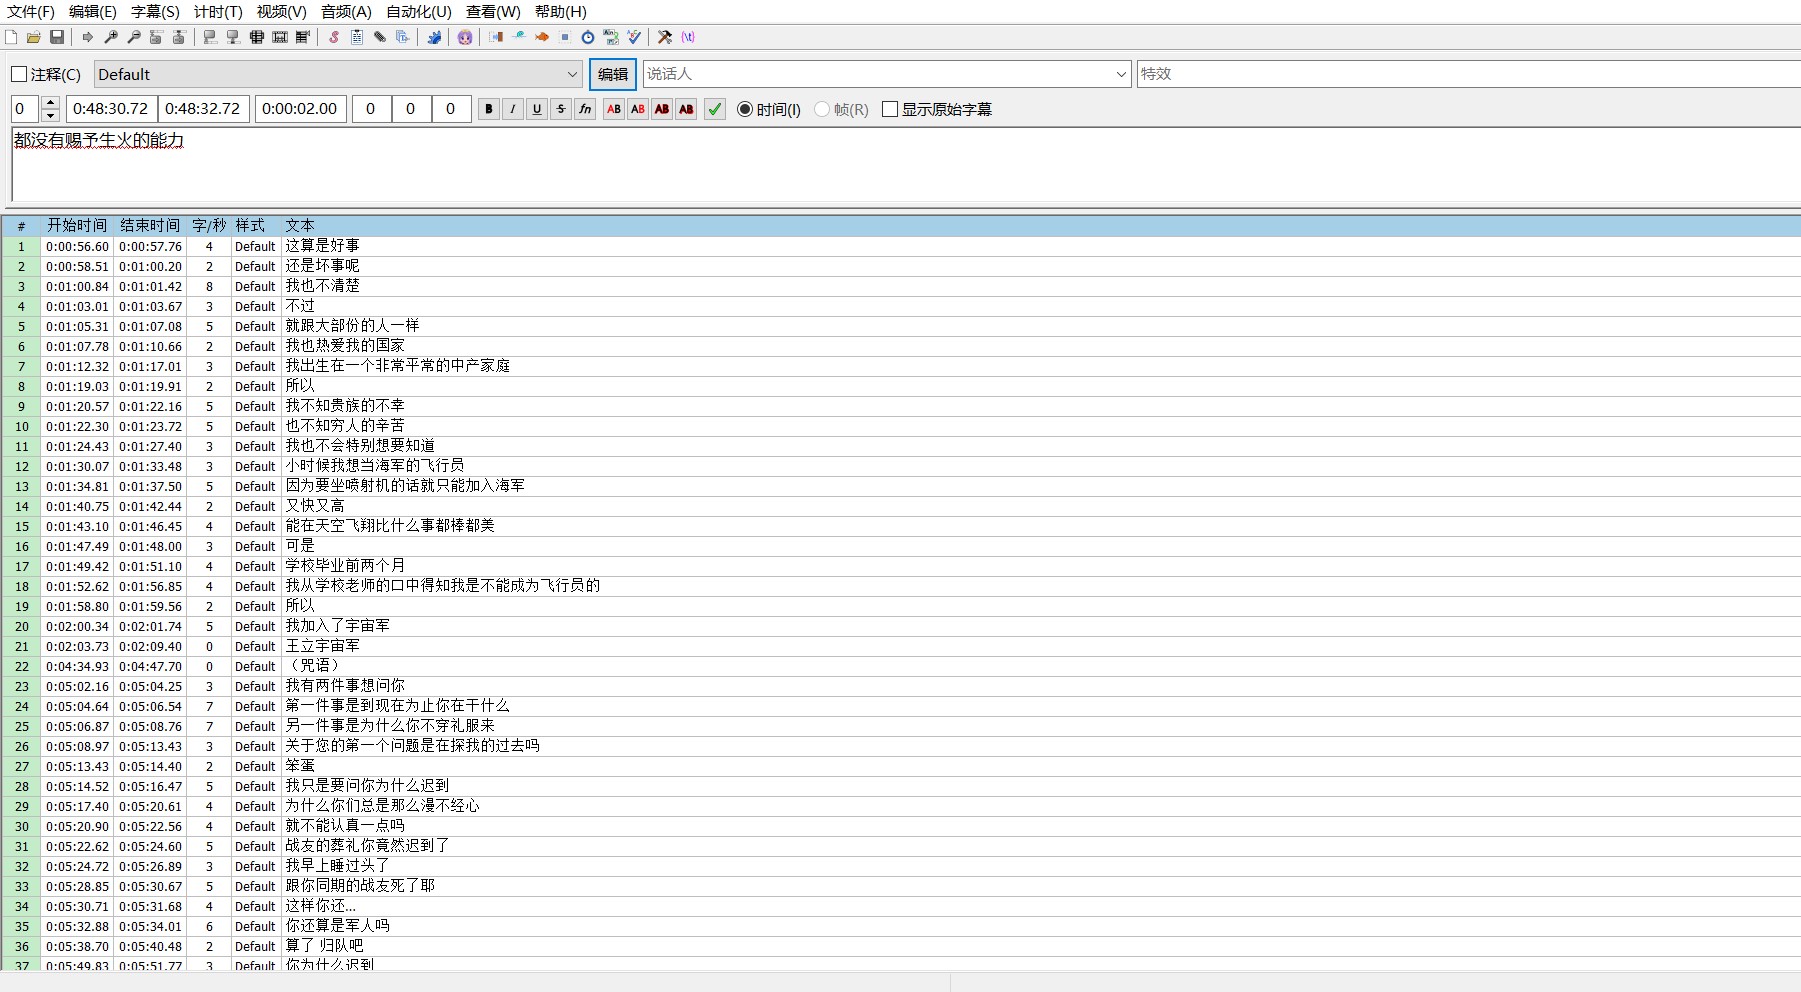Create a new subtitle file
This screenshot has width=1801, height=992.
[11, 37]
